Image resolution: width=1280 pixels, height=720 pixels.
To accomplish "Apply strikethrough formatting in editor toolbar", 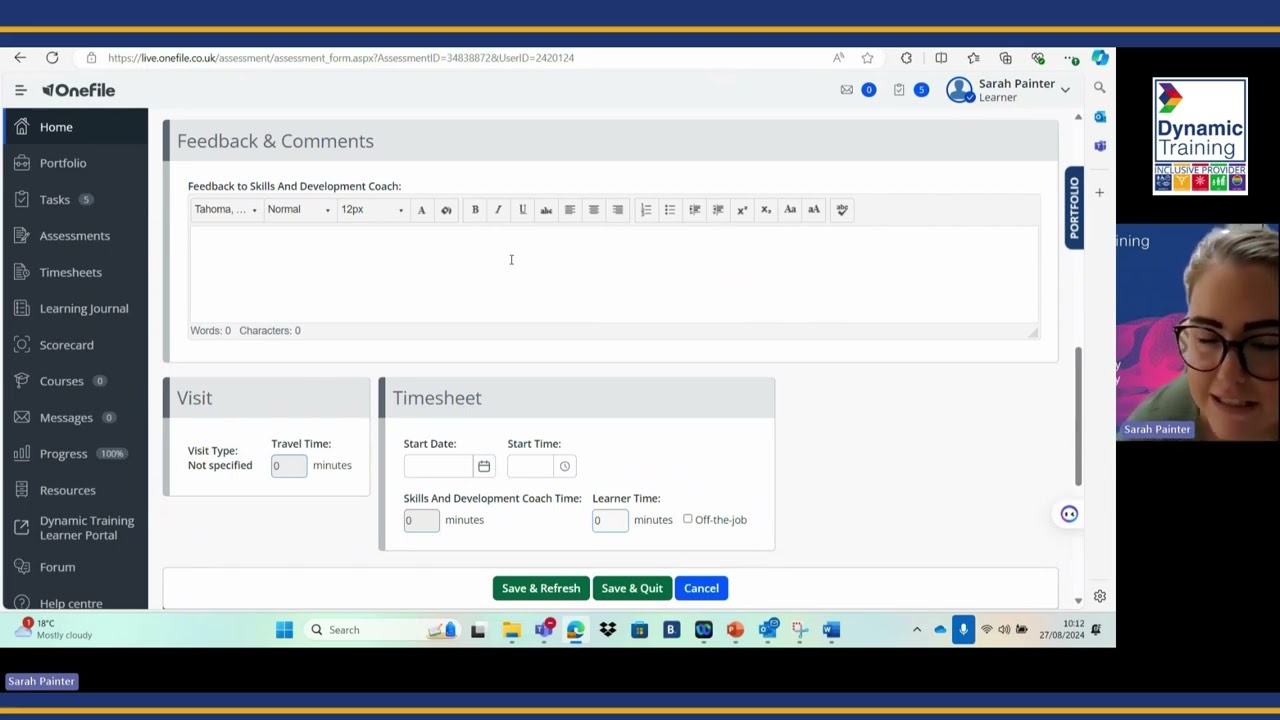I will [x=546, y=210].
